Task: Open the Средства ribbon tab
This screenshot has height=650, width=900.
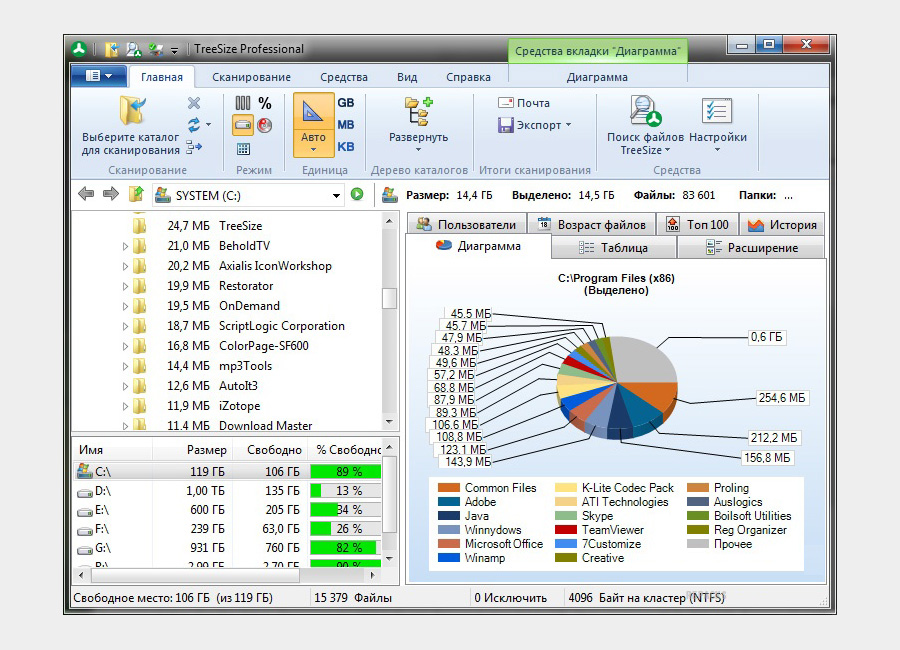Action: click(344, 77)
